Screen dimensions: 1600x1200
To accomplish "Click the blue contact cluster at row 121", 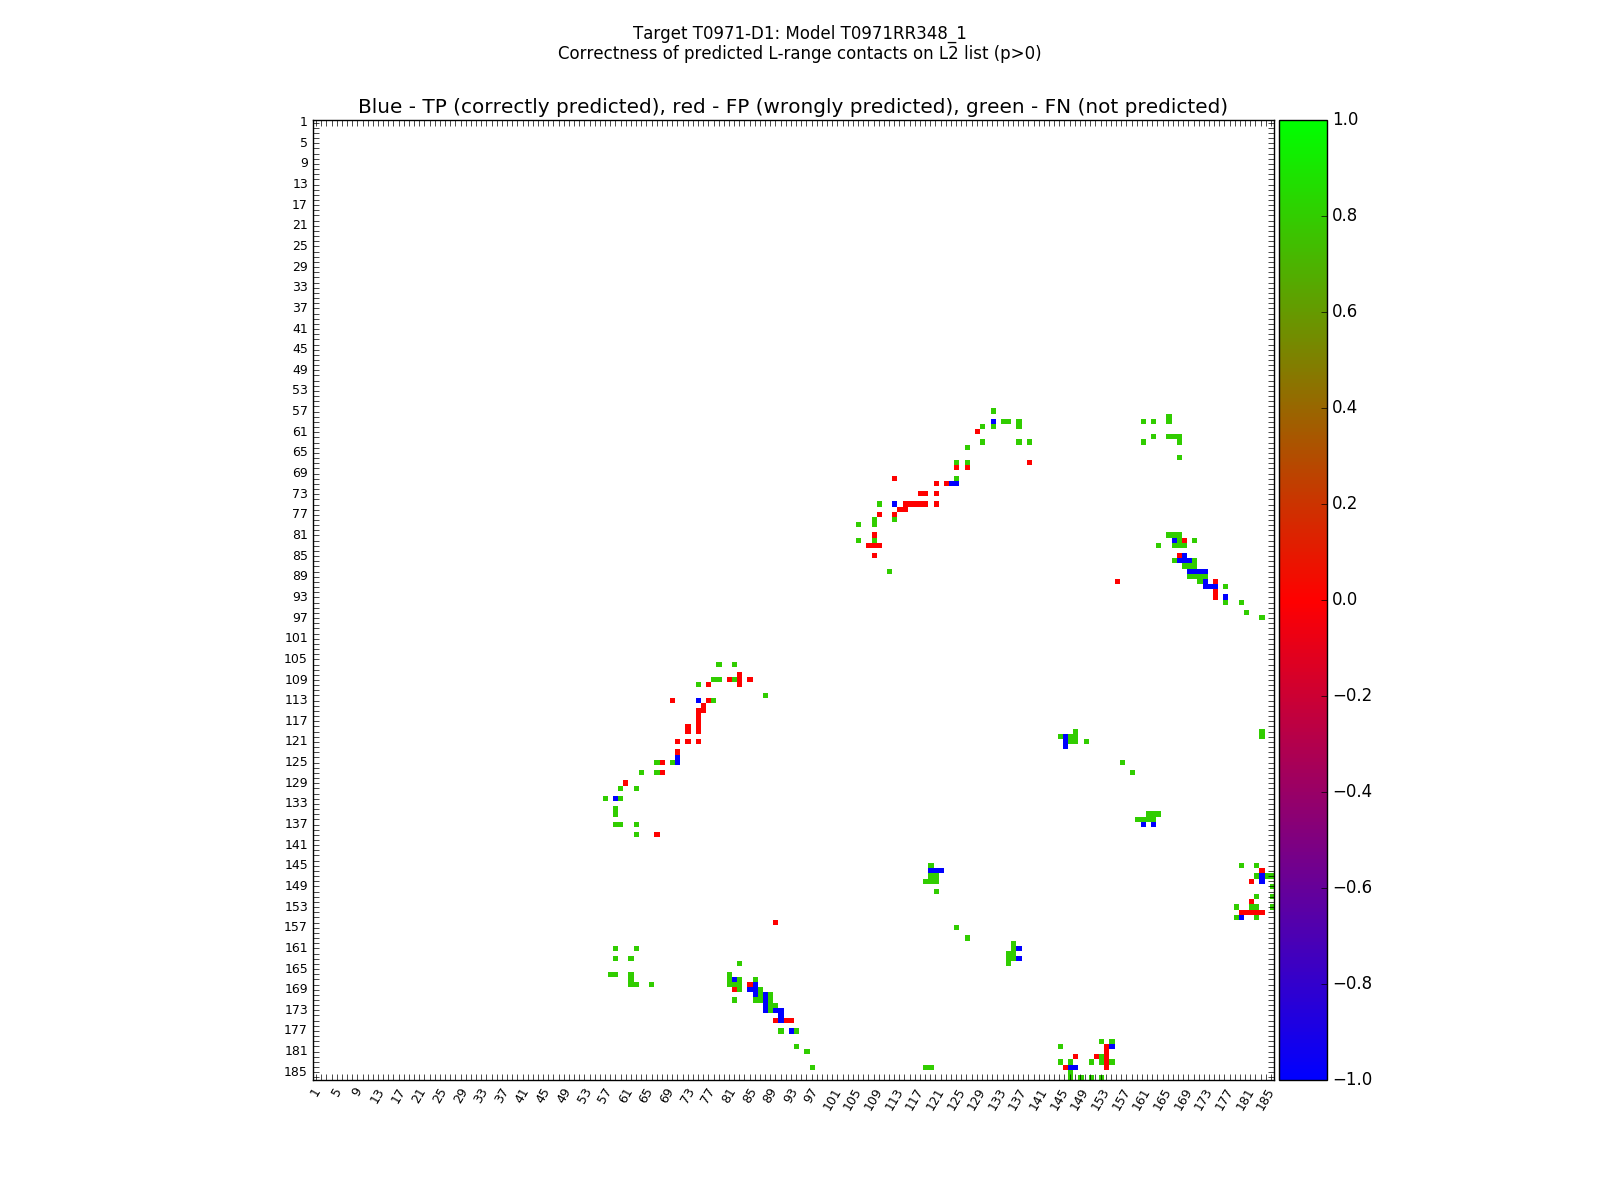I will tap(1065, 741).
